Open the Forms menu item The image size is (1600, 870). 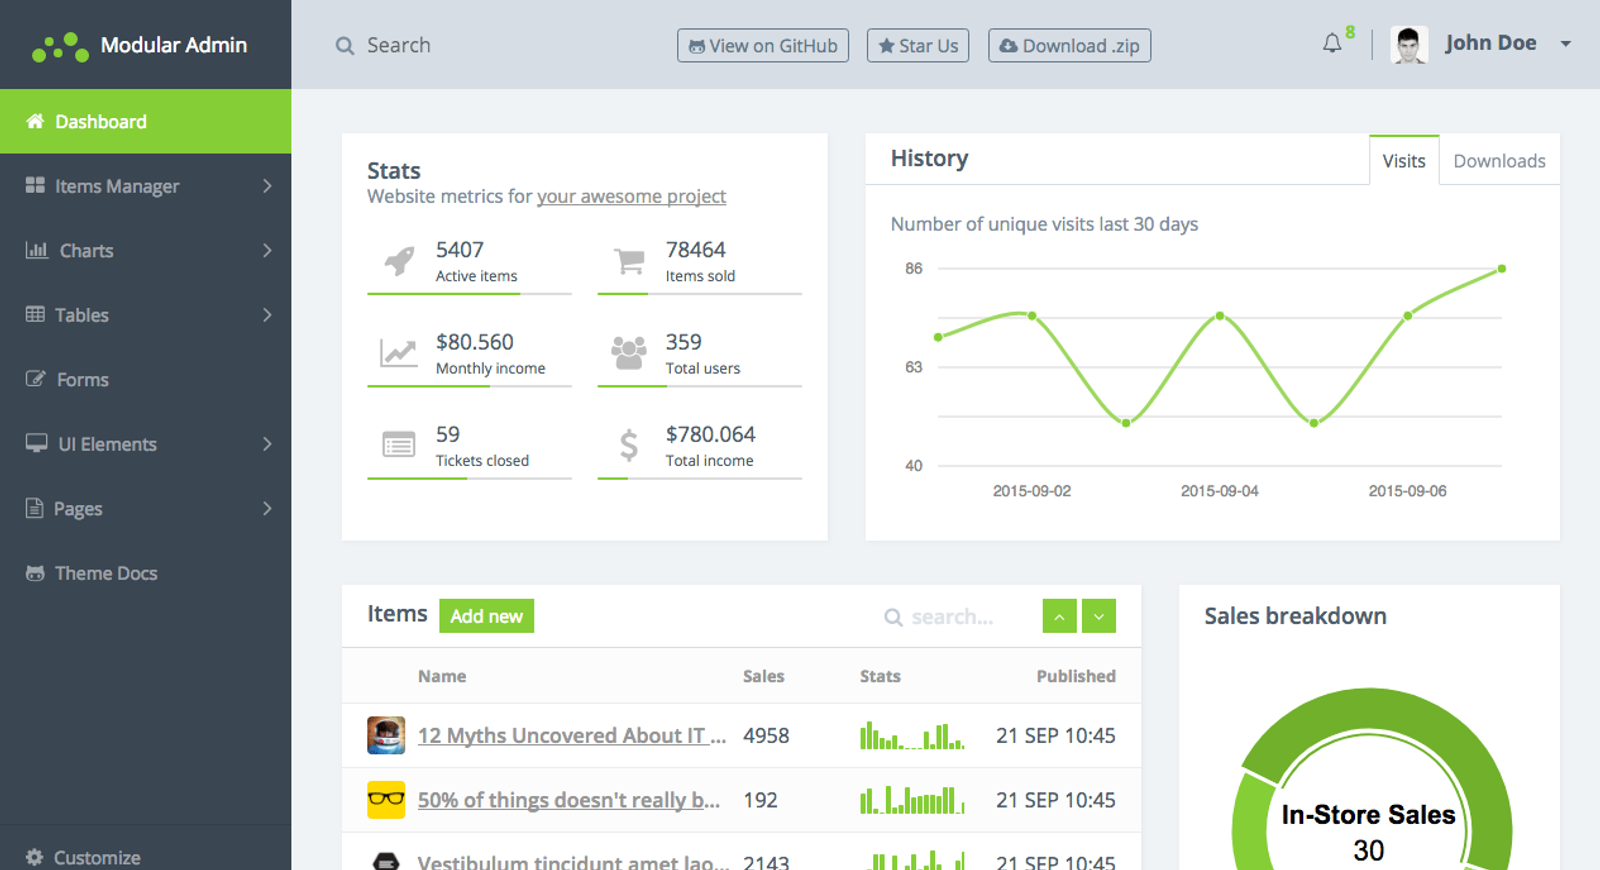pos(146,380)
